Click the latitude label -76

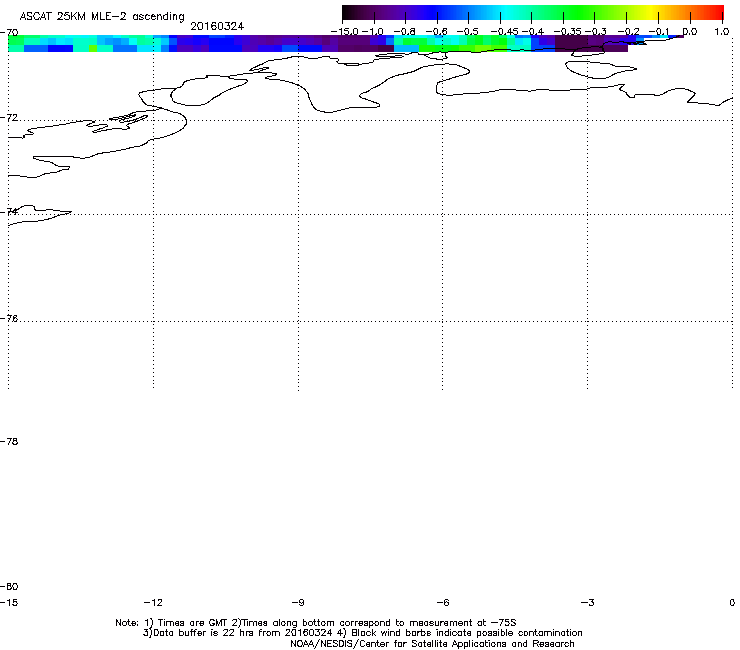click(x=9, y=319)
